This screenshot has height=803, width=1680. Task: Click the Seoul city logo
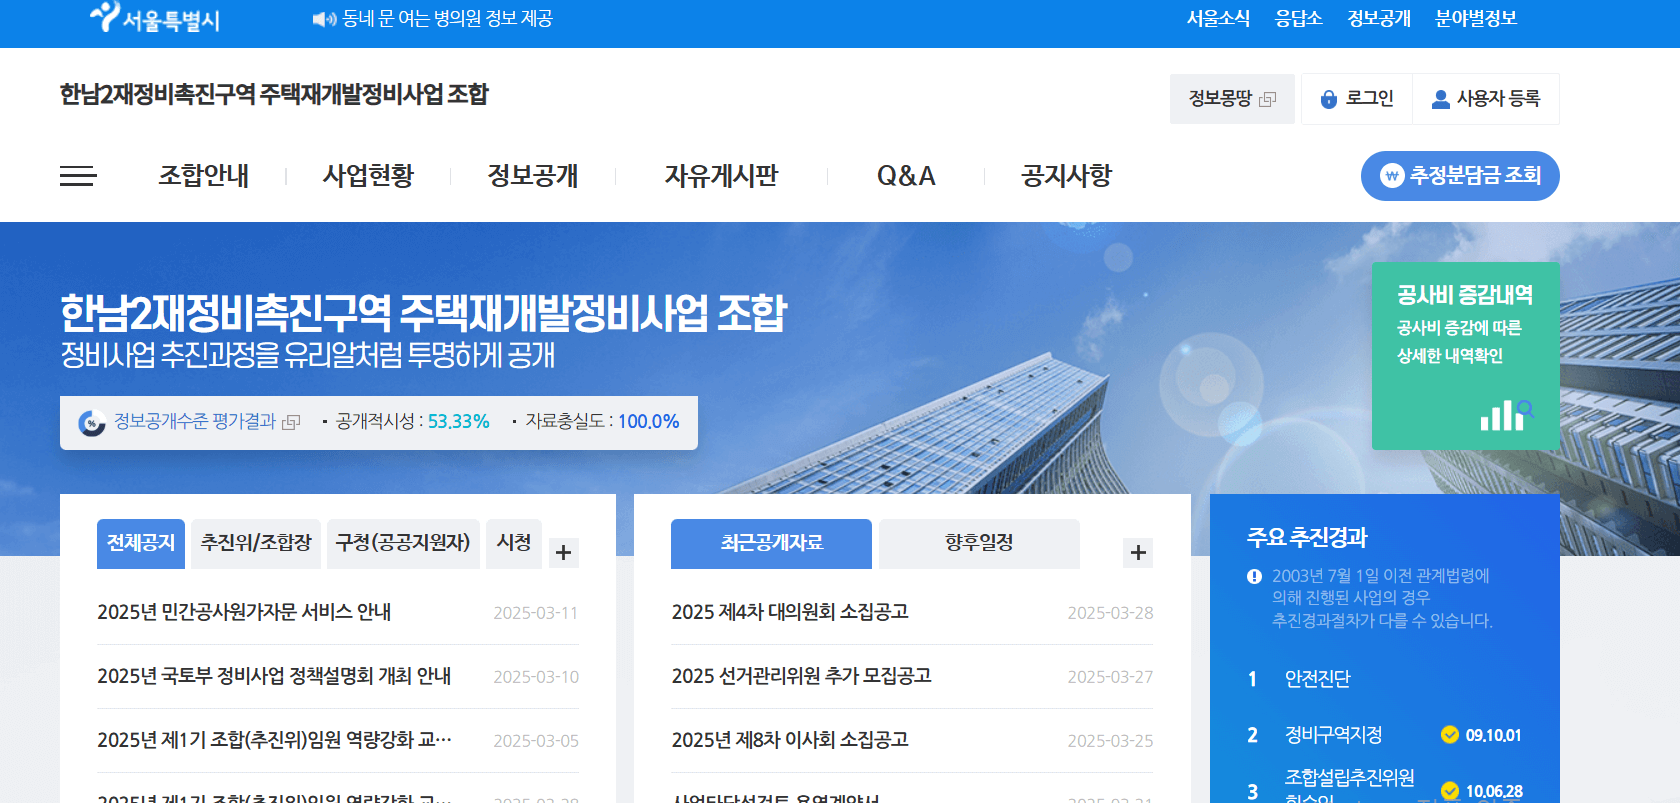pyautogui.click(x=155, y=18)
